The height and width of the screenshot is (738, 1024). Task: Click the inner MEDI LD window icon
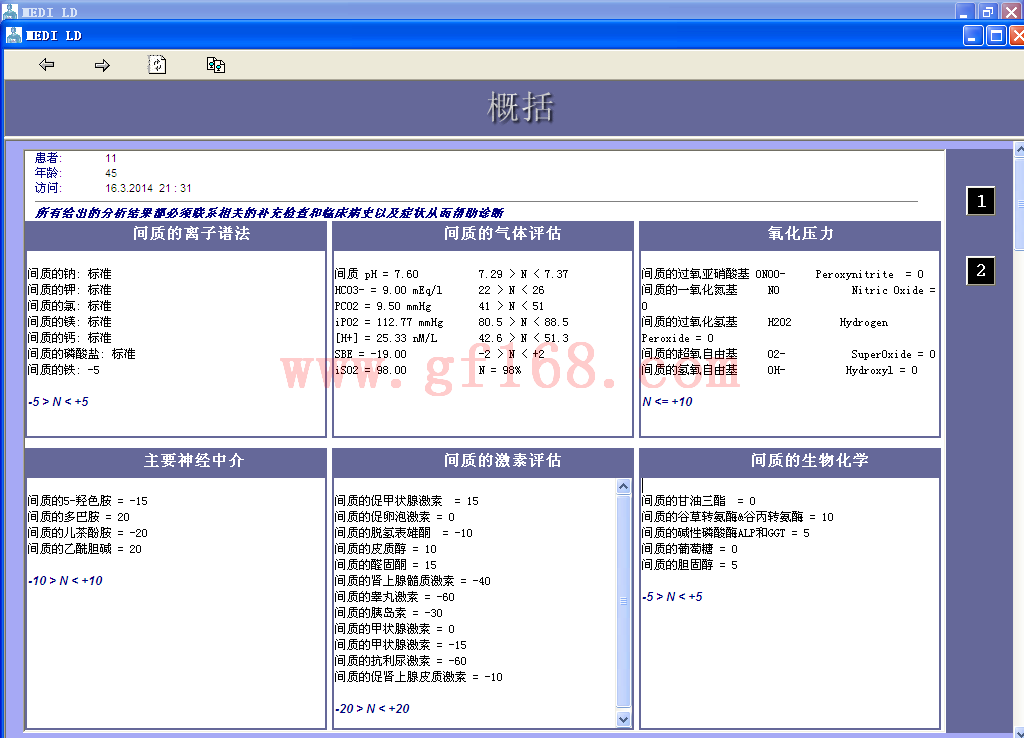tap(13, 35)
